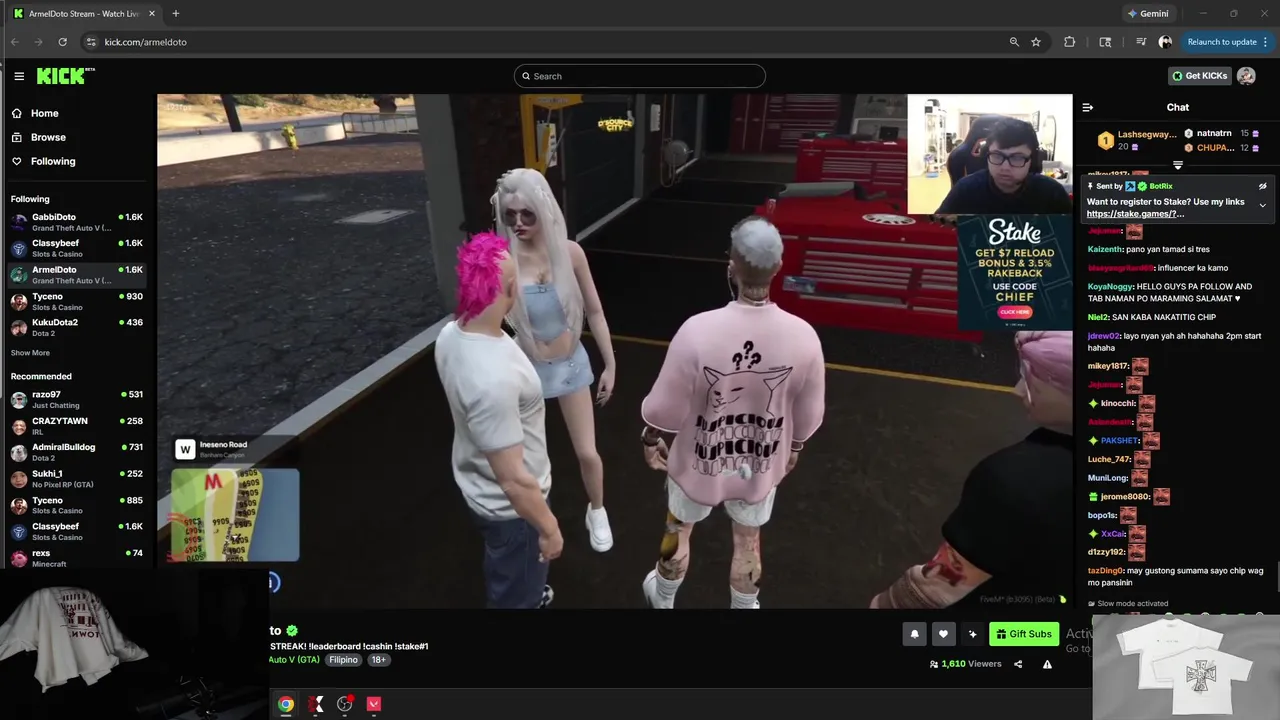Click the Stake Click Here ad button
The image size is (1280, 720).
click(1014, 312)
